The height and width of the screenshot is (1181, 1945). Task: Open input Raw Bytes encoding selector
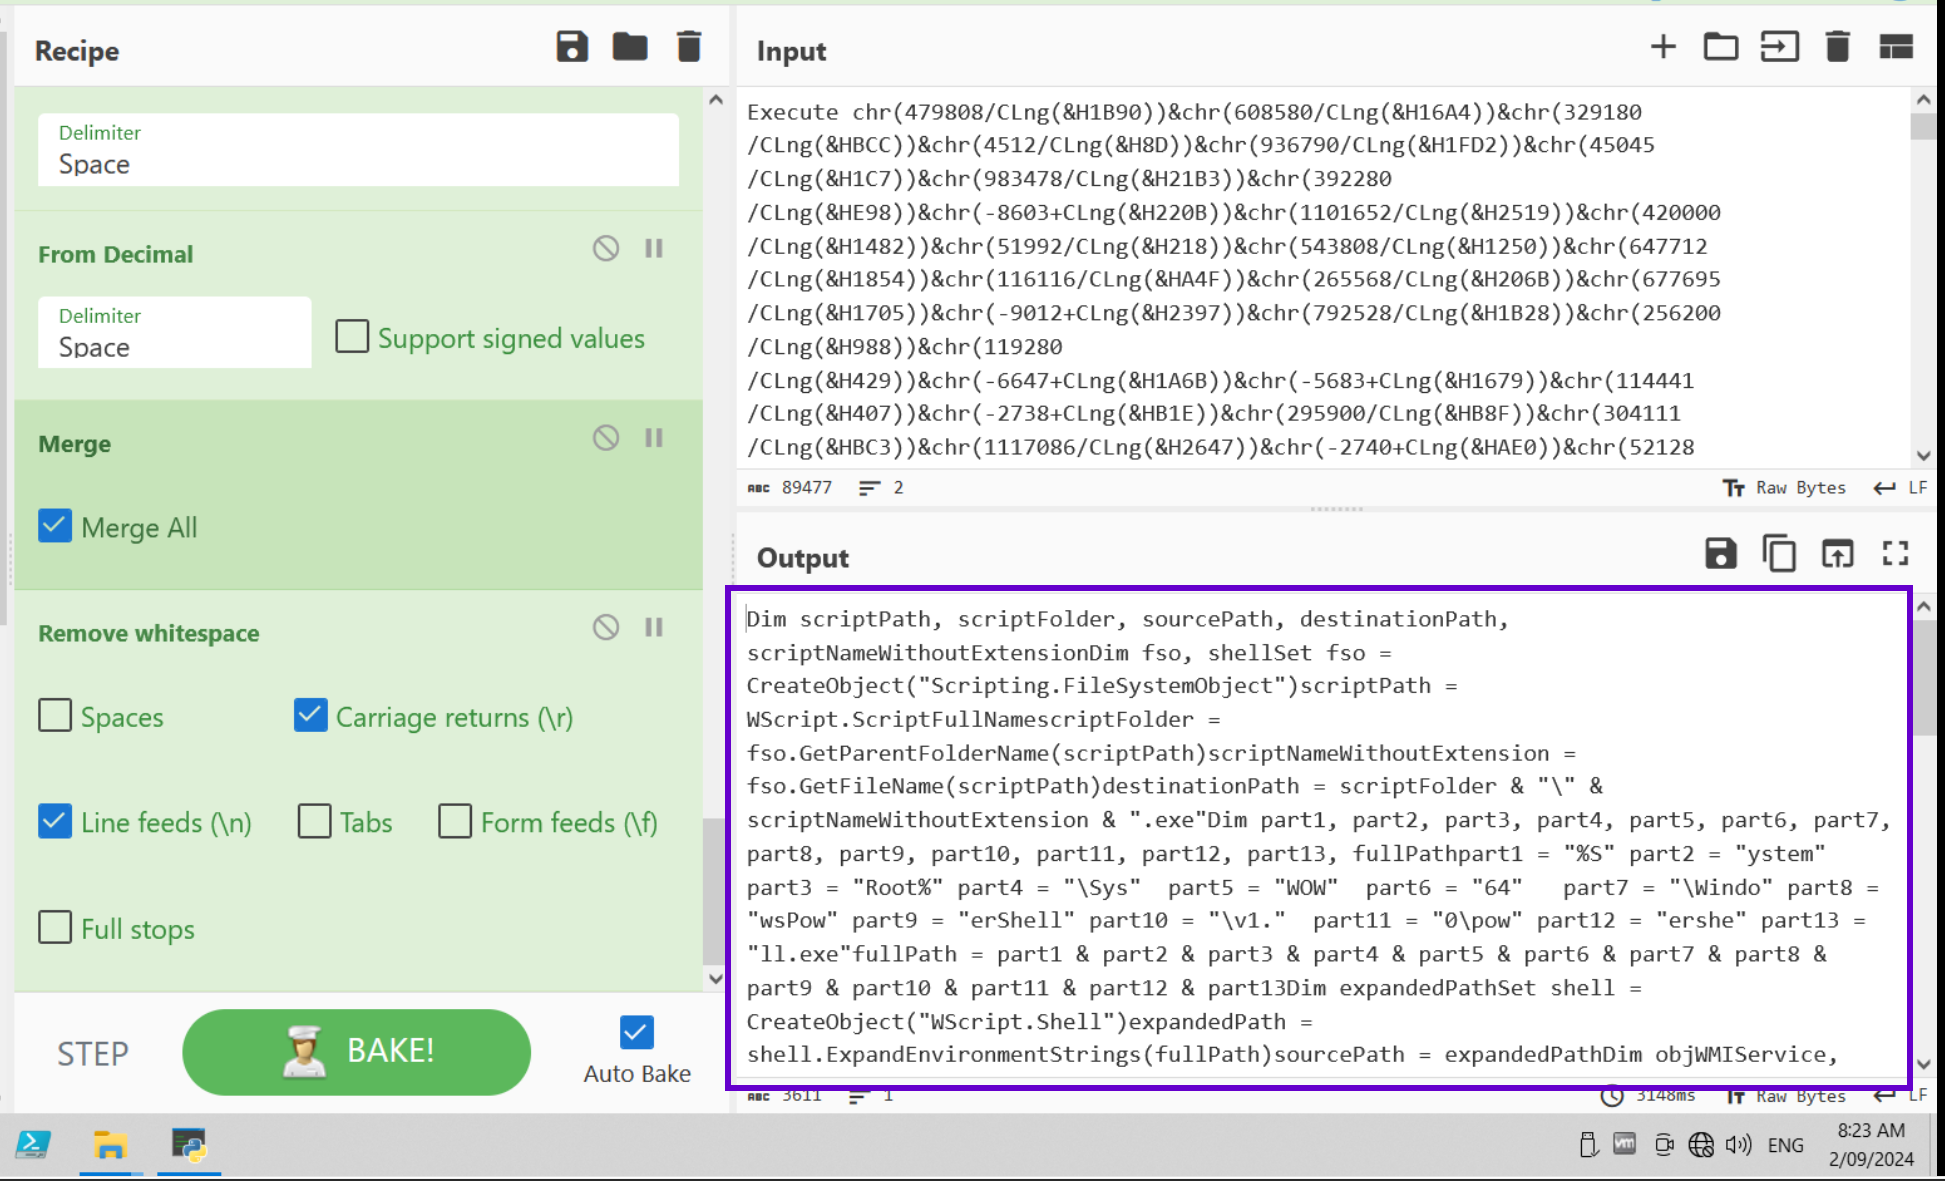tap(1786, 488)
